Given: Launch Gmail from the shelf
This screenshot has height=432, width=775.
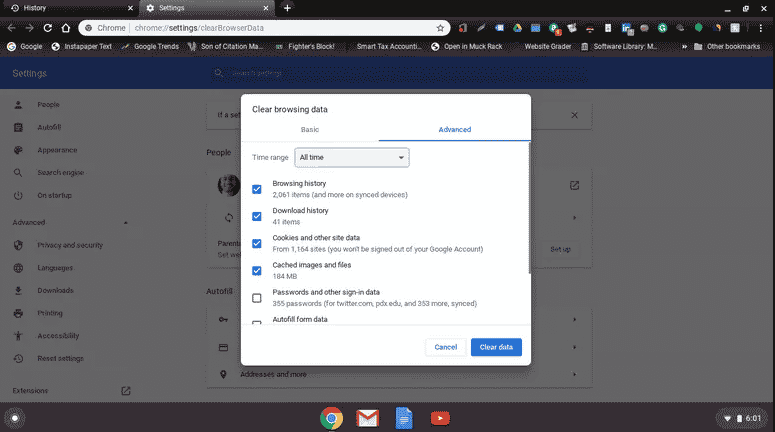Looking at the screenshot, I should tap(368, 419).
